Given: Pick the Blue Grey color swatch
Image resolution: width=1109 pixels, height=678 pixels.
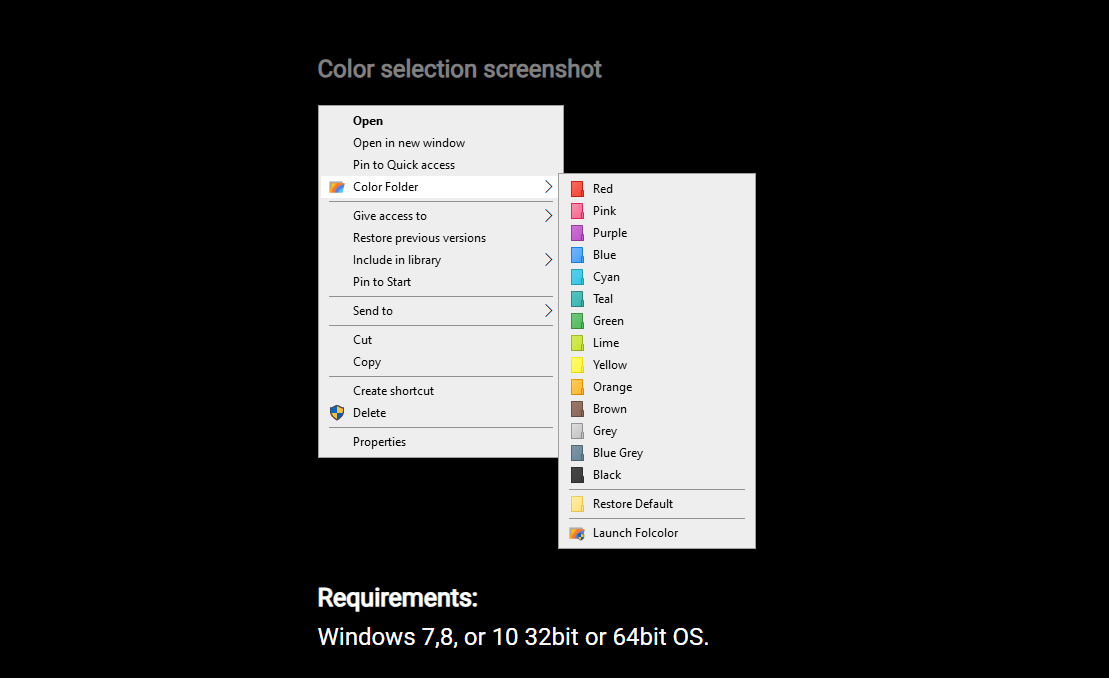Looking at the screenshot, I should (577, 452).
